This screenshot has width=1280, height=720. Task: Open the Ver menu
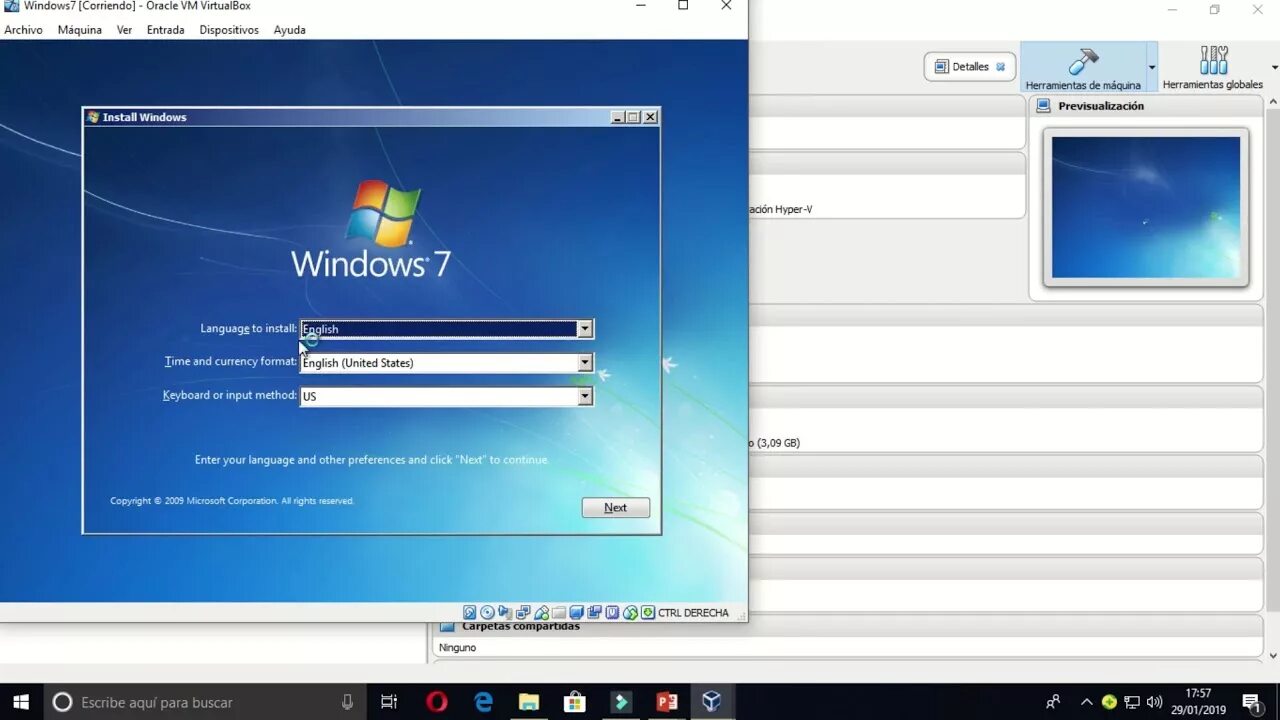tap(124, 30)
